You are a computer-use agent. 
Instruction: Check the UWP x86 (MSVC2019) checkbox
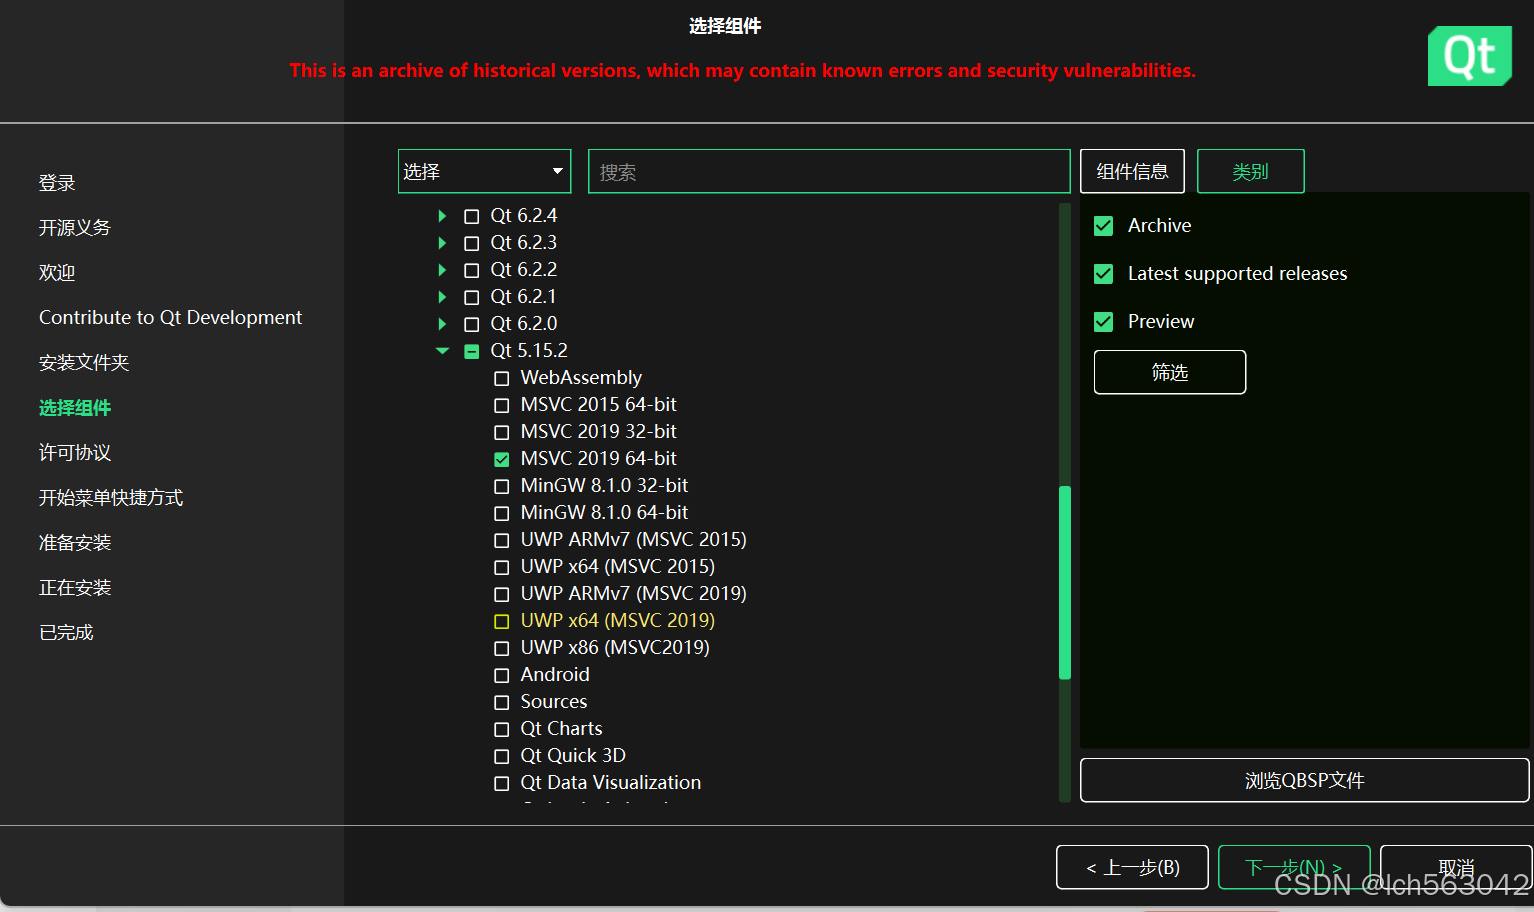click(x=502, y=648)
